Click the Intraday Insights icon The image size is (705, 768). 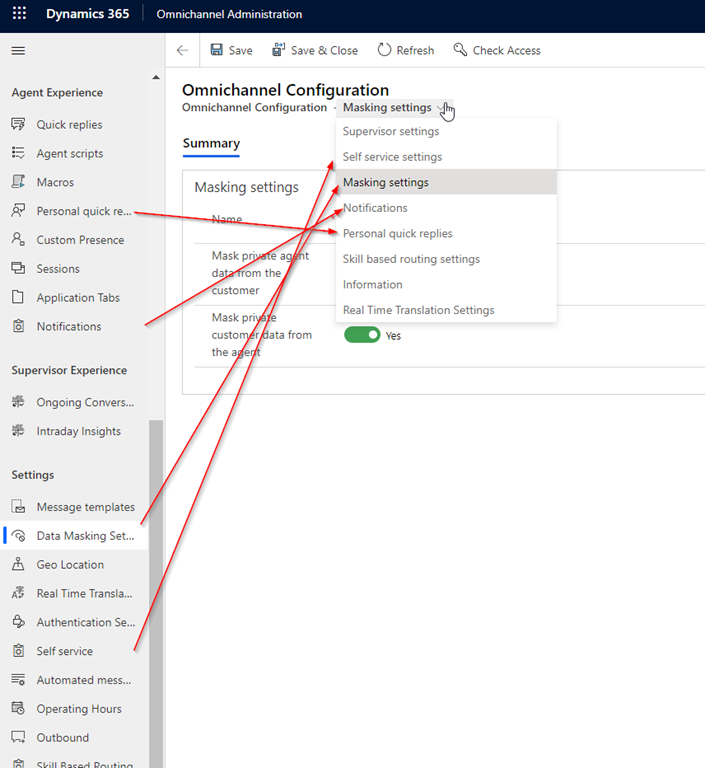(x=18, y=431)
